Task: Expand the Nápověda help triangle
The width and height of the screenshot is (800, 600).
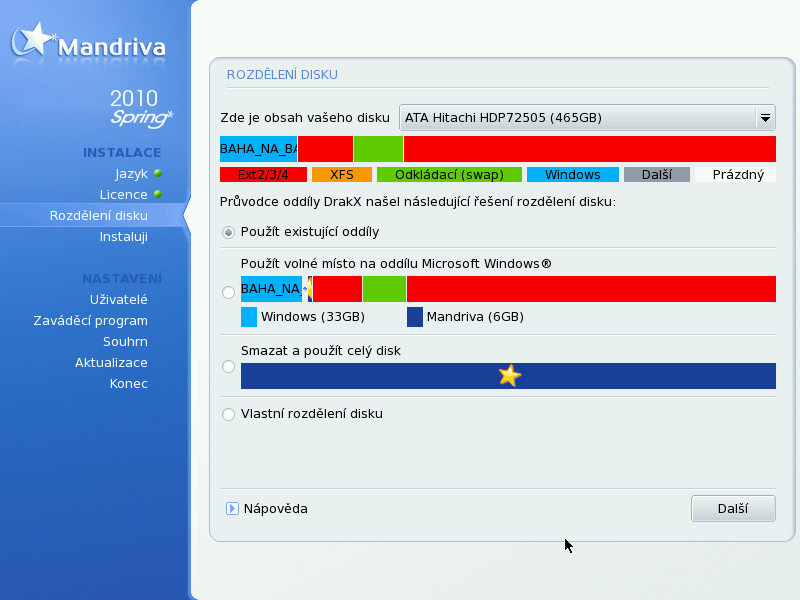Action: (x=232, y=509)
